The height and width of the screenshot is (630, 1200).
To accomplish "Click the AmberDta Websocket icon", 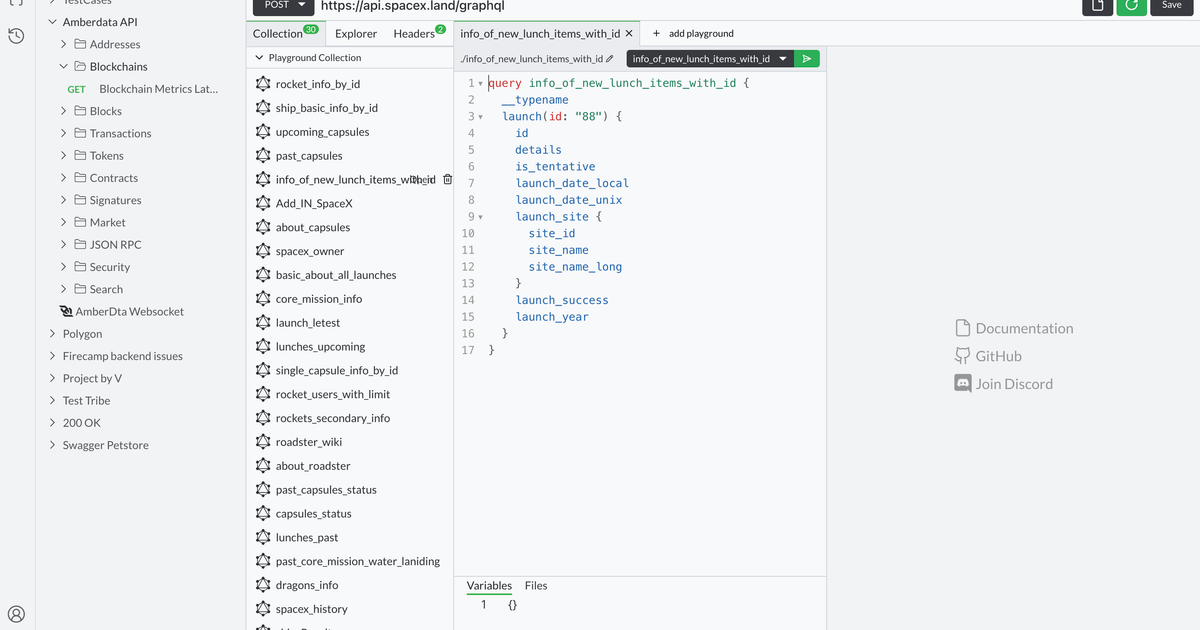I will pos(67,312).
